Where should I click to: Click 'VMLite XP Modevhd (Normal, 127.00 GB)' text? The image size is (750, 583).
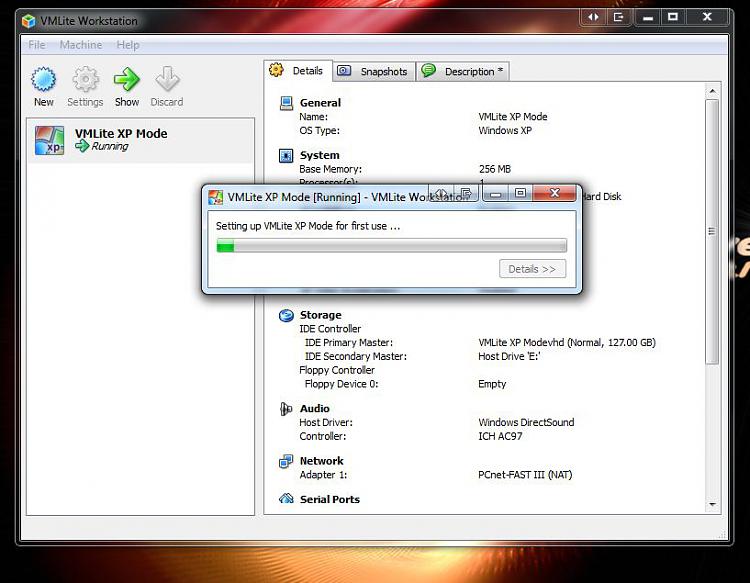tap(567, 343)
